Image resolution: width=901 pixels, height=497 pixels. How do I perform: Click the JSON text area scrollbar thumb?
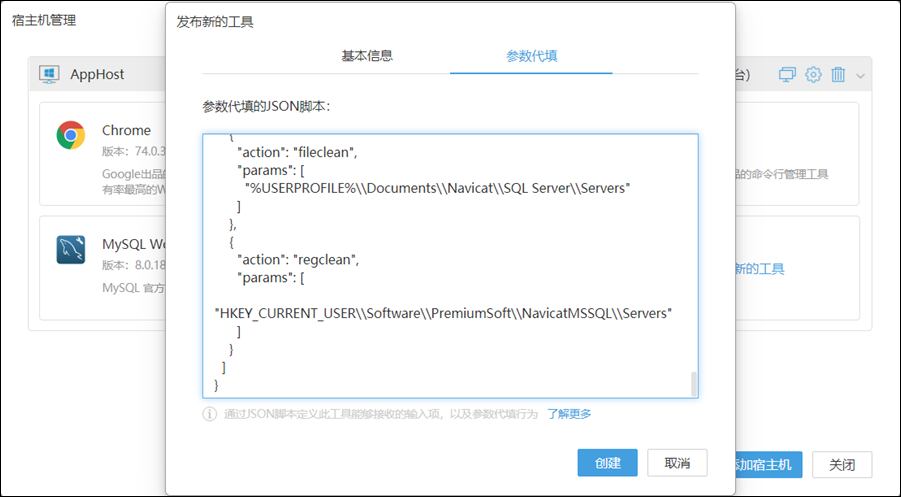click(694, 384)
